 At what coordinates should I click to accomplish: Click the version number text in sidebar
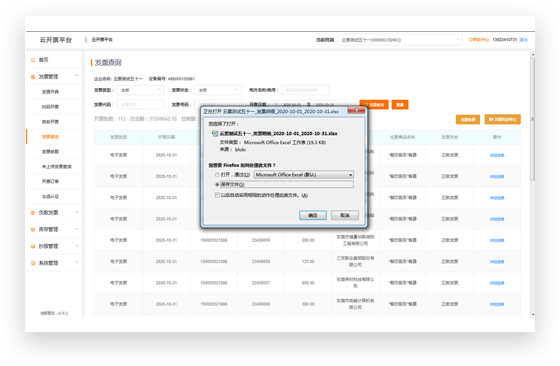tap(54, 313)
